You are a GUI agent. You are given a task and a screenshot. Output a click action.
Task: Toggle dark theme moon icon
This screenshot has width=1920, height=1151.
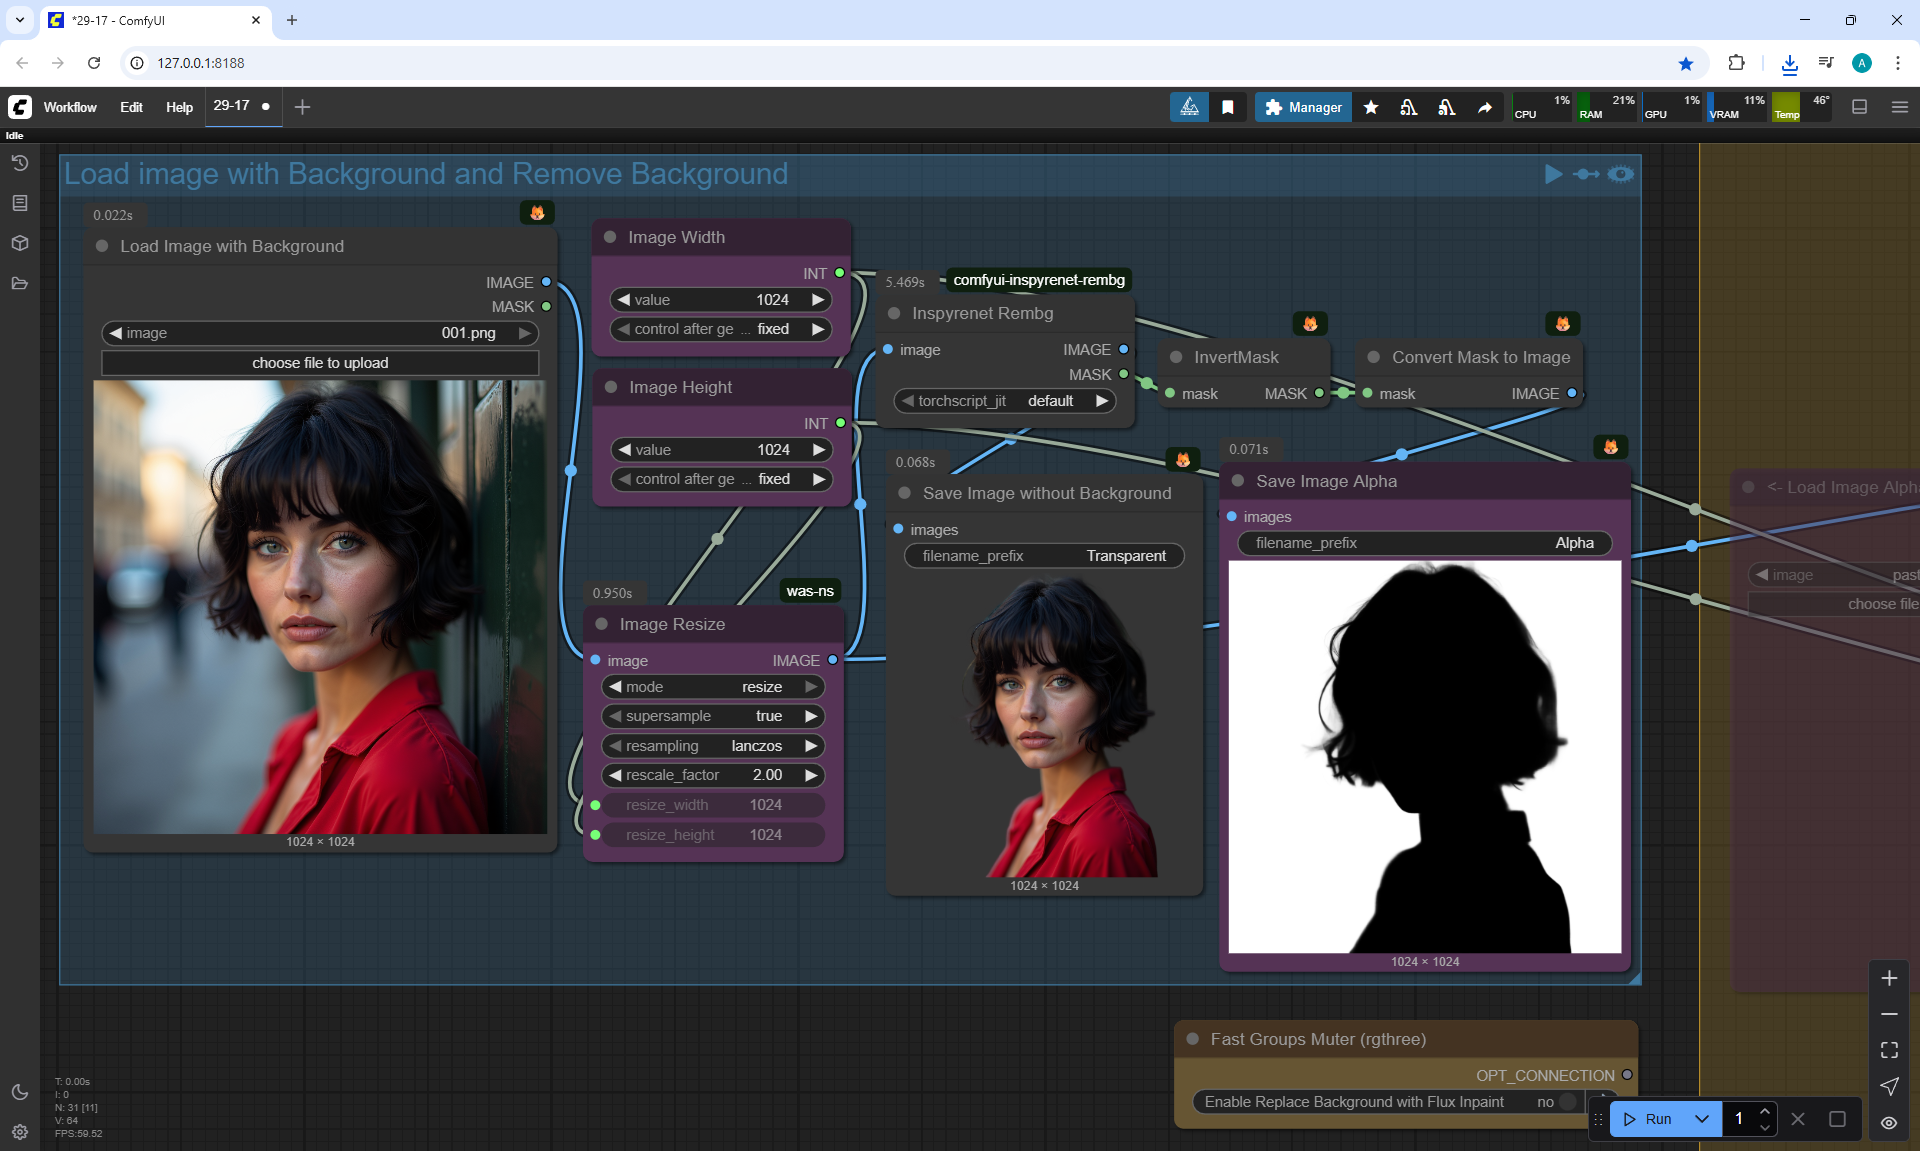click(19, 1092)
